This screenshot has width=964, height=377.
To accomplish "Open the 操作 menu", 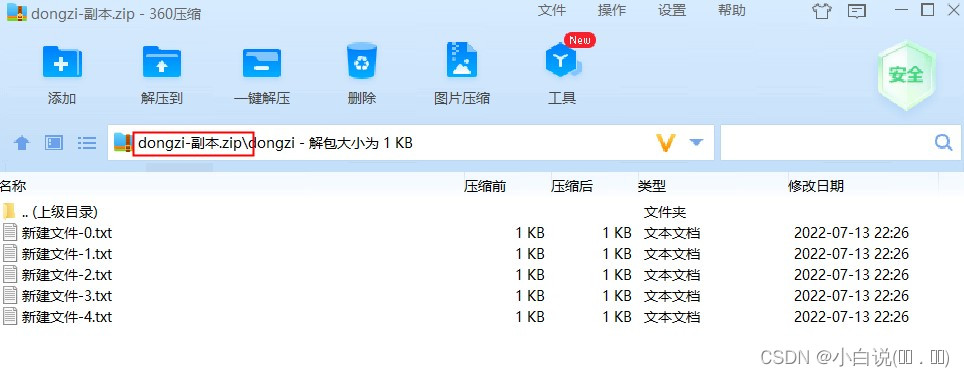I will (x=612, y=10).
